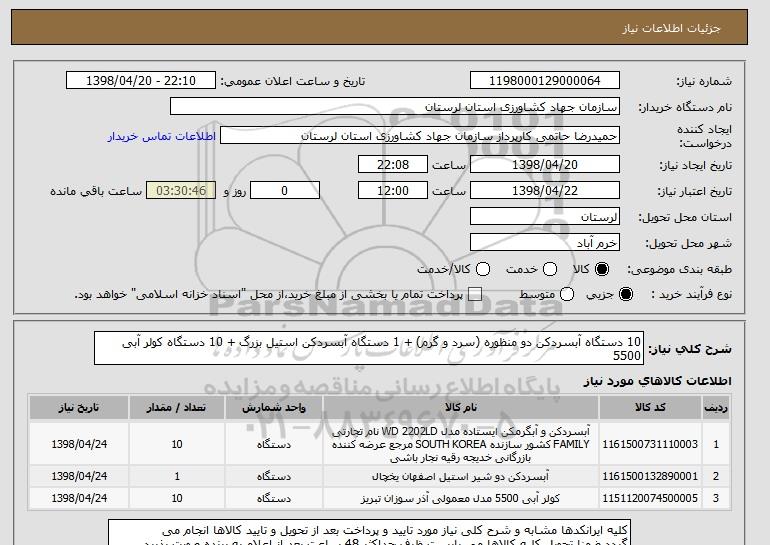
Task: Click the buyer organization name field
Action: 395,107
